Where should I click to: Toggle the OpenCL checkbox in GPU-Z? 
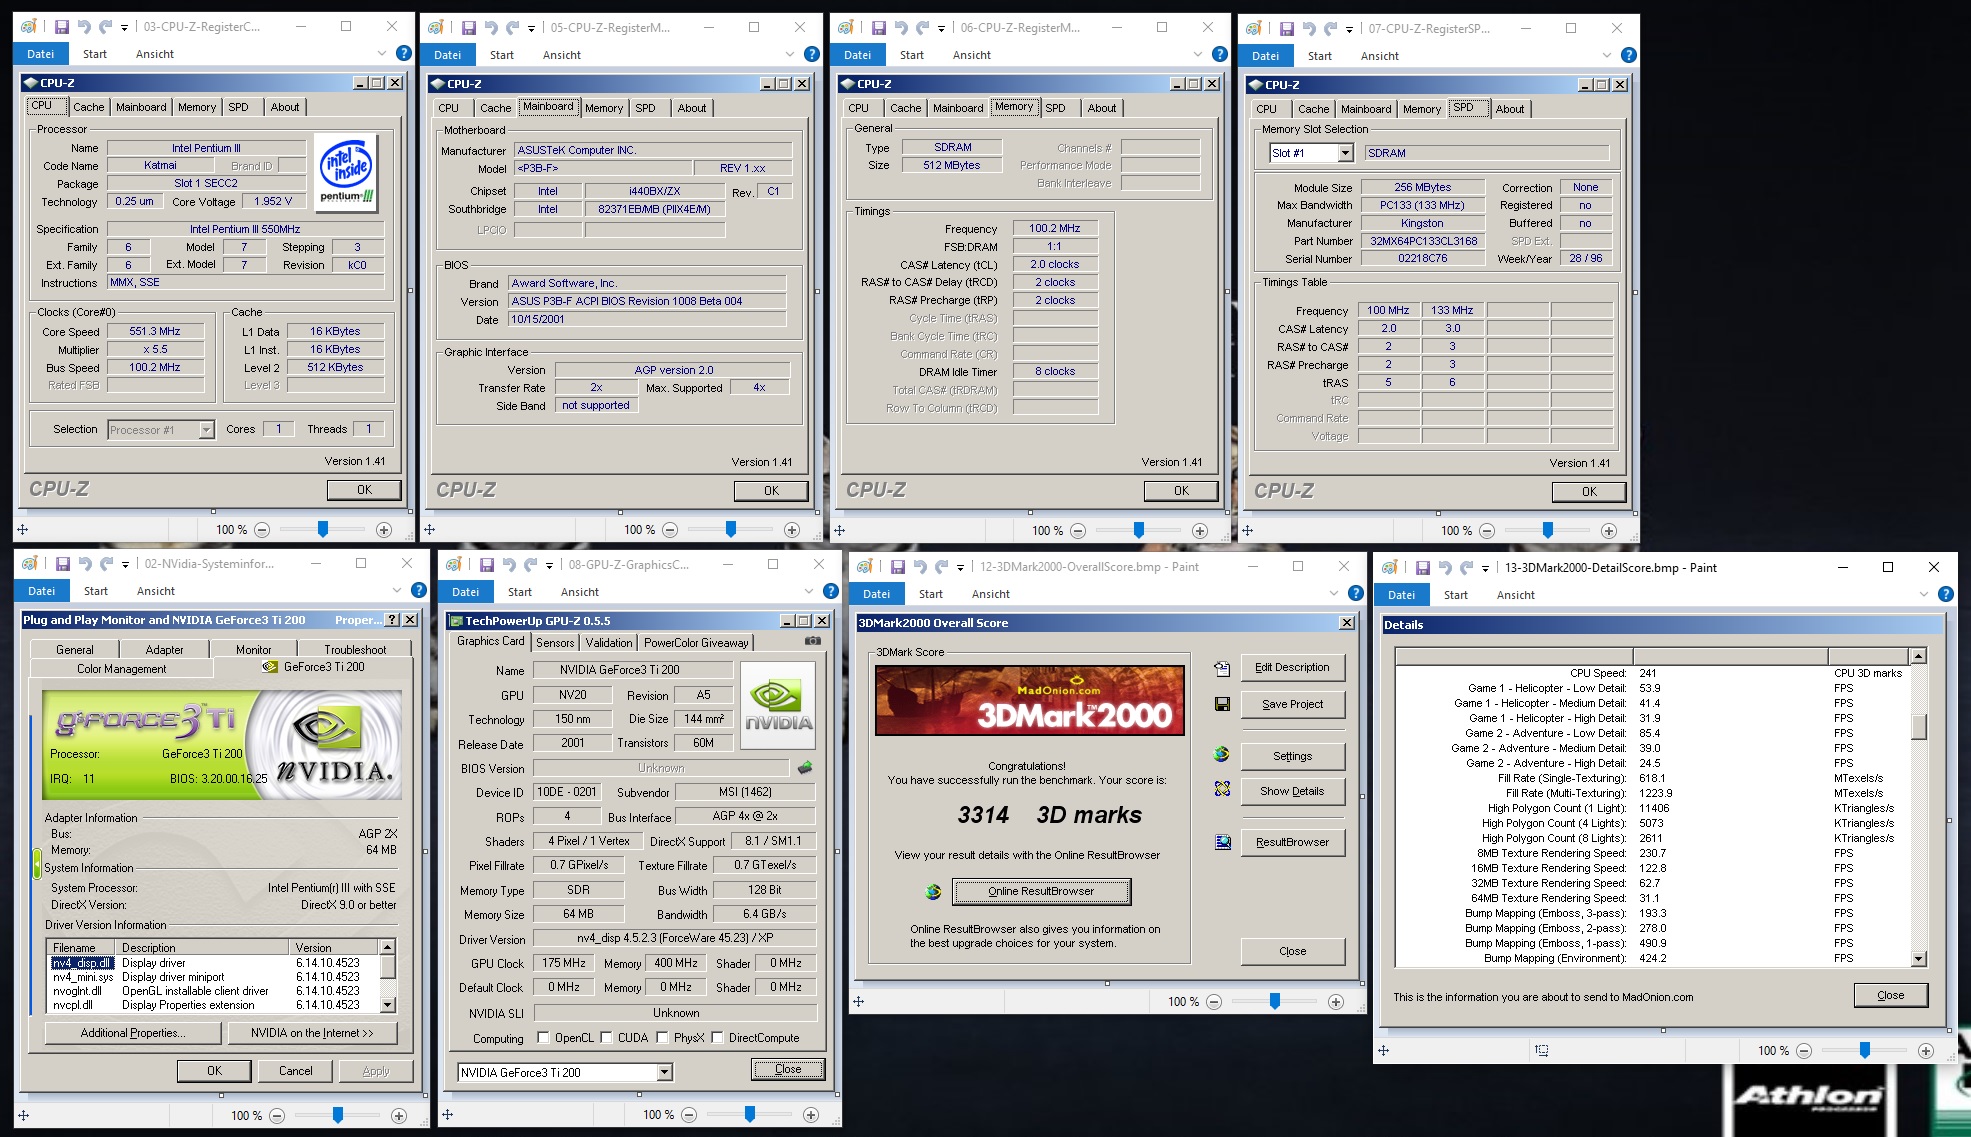coord(544,1038)
